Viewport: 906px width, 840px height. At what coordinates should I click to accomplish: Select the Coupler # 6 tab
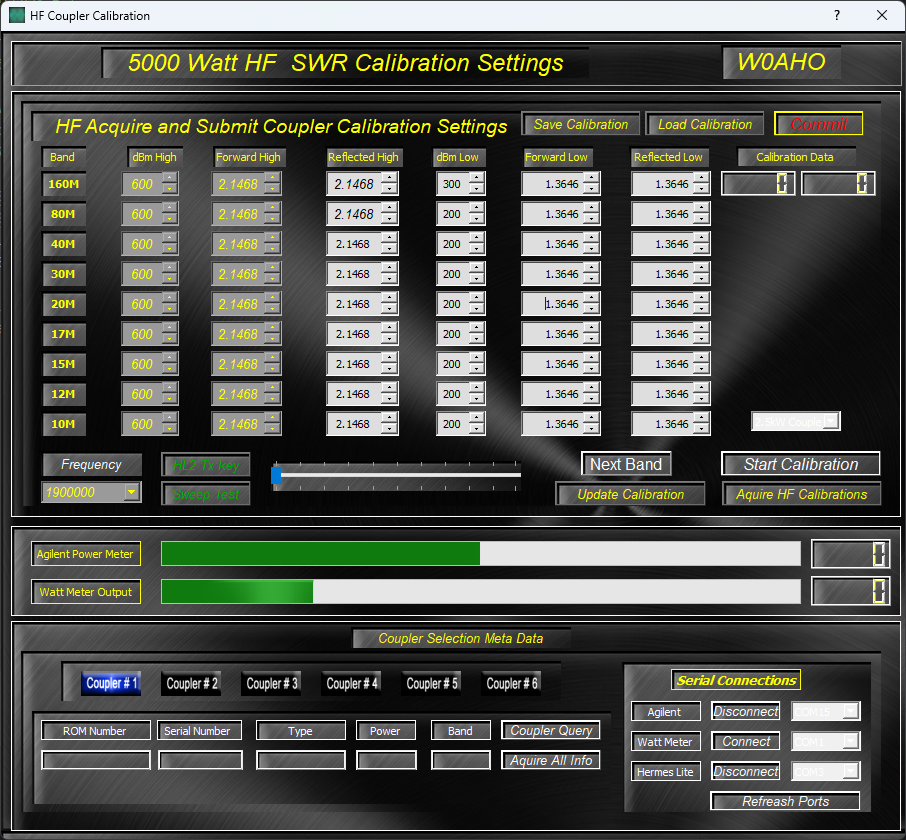pyautogui.click(x=511, y=683)
